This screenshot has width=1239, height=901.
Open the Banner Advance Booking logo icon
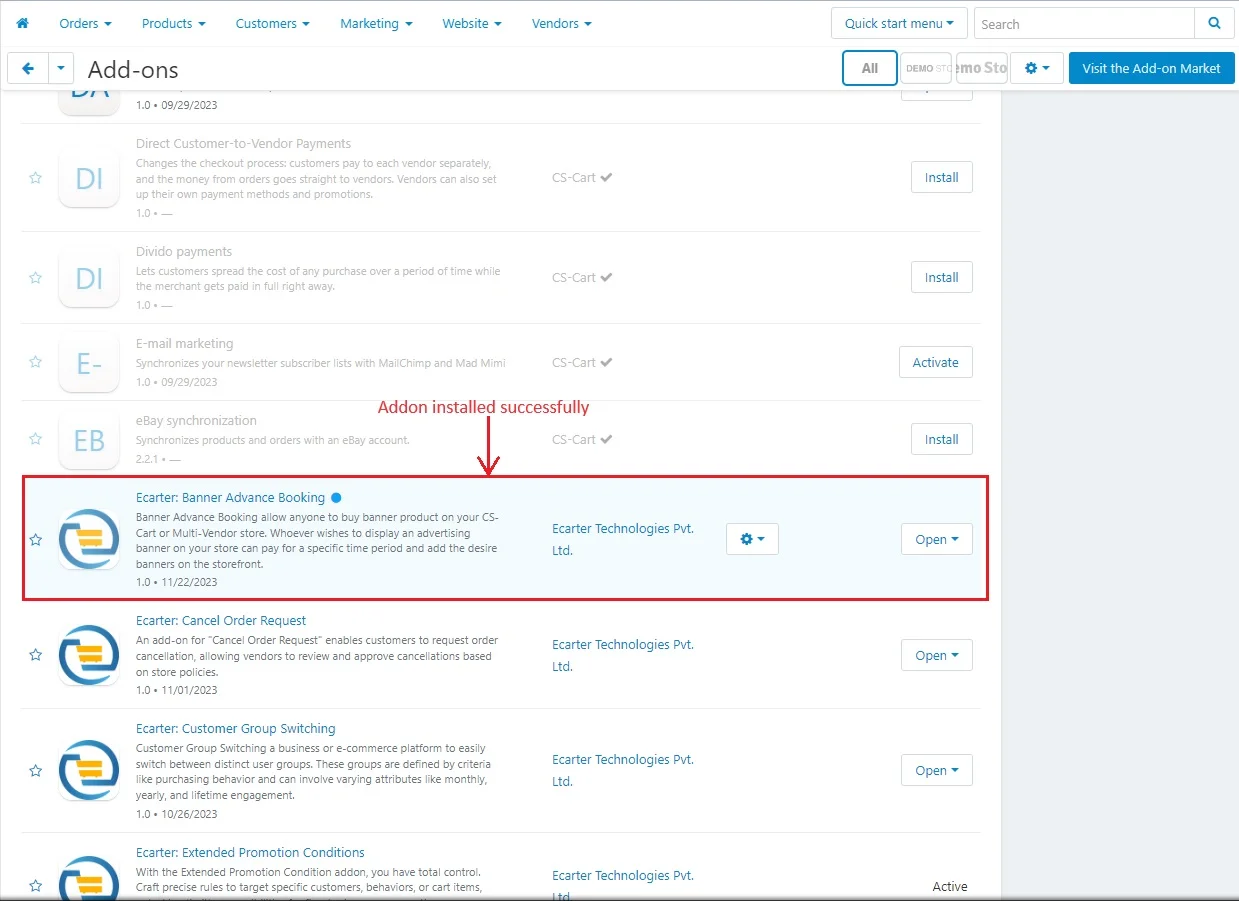click(x=89, y=539)
